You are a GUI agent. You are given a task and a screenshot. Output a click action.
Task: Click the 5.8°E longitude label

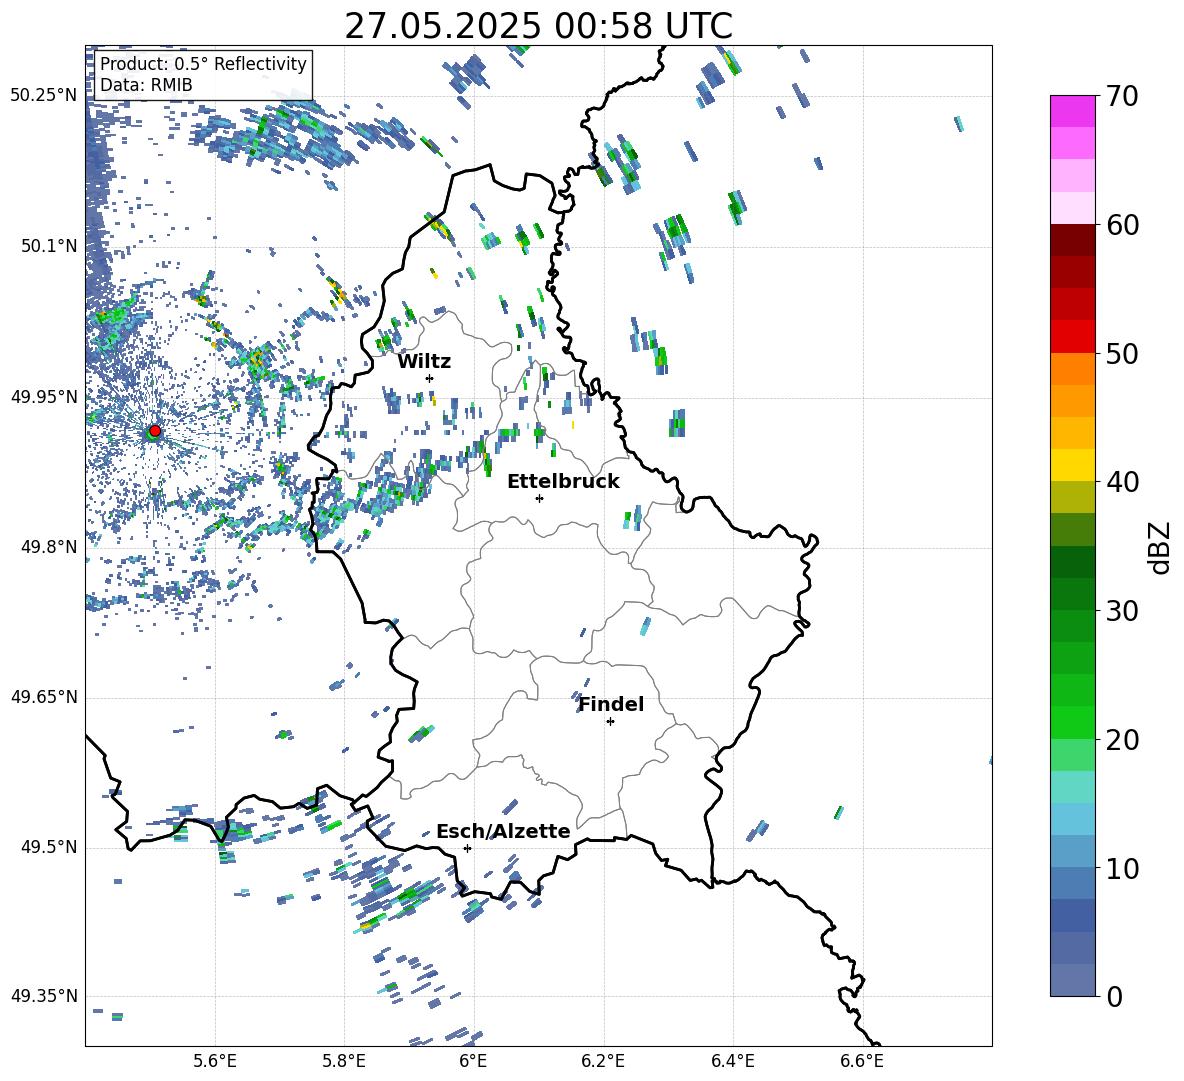344,1061
